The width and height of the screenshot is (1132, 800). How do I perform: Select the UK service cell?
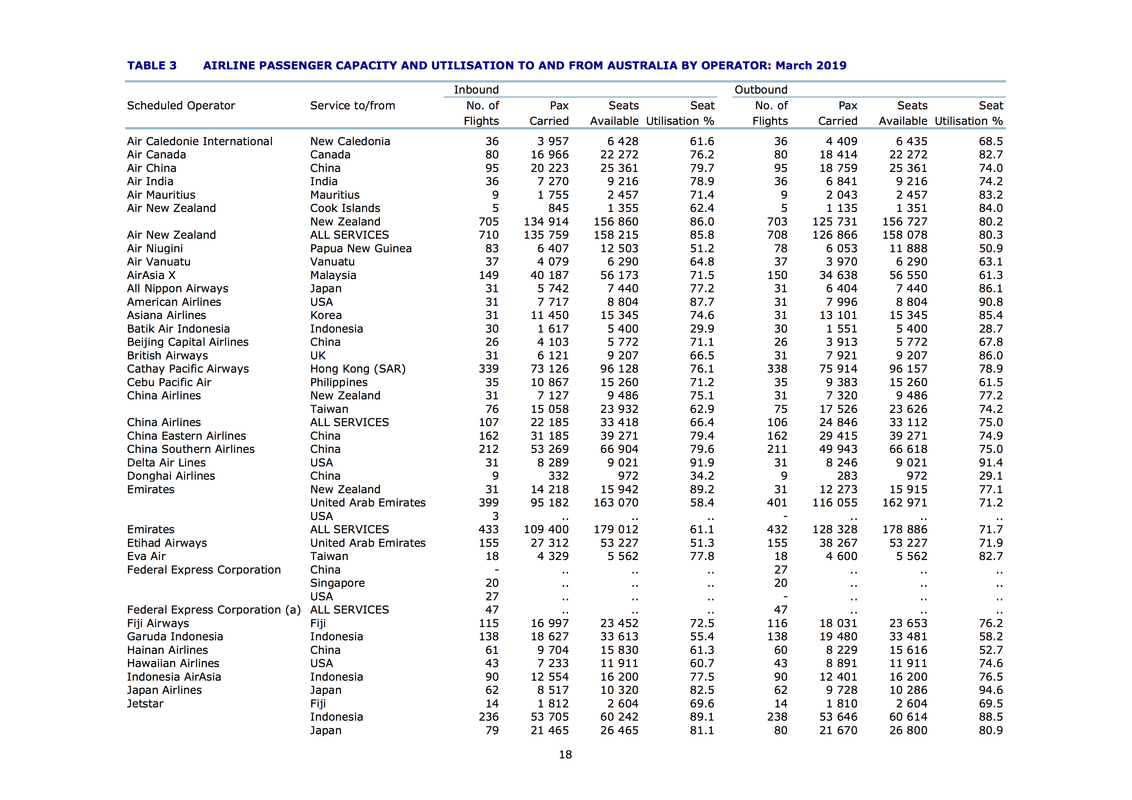point(318,355)
